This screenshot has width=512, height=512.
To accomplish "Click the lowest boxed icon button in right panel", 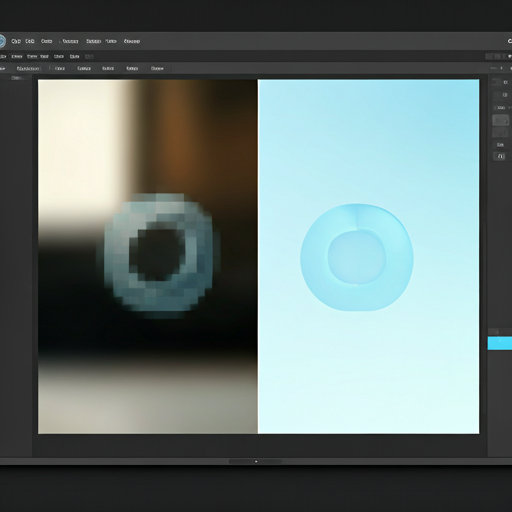I will click(x=500, y=156).
